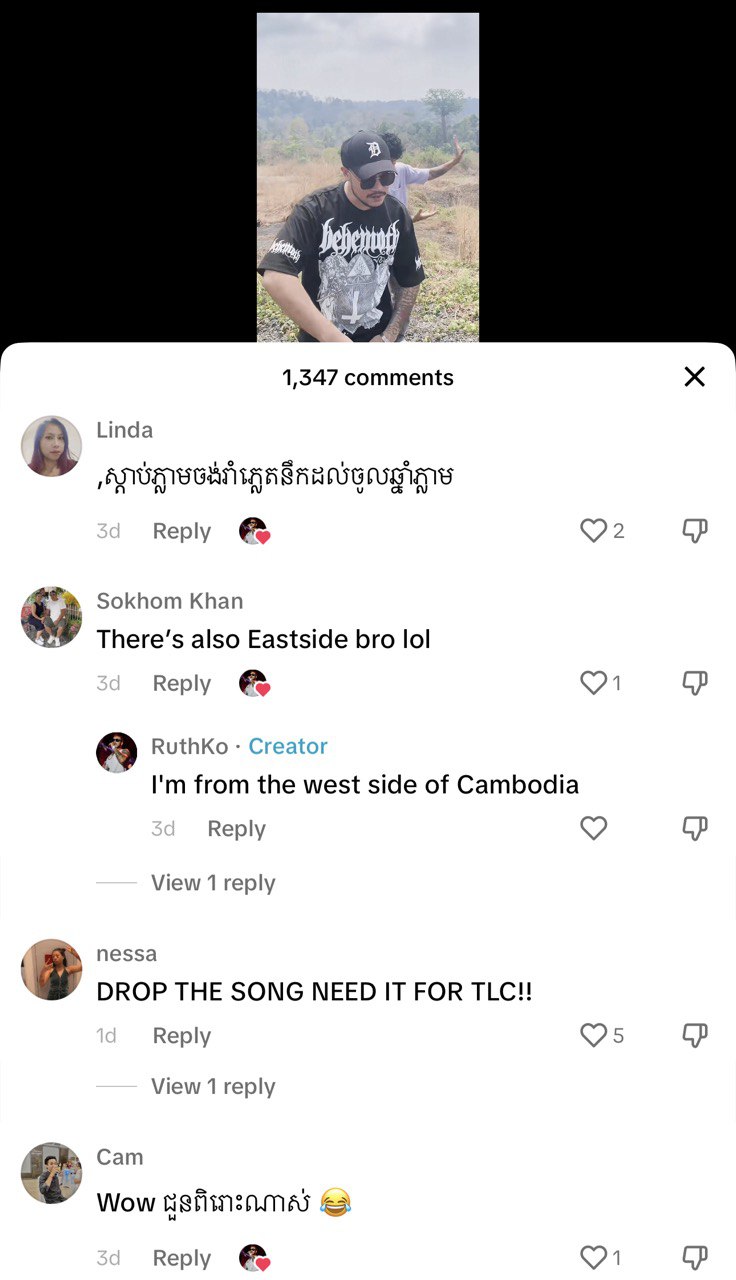Expand View 1 reply under RuthKo
Viewport: 736px width, 1280px height.
[213, 883]
